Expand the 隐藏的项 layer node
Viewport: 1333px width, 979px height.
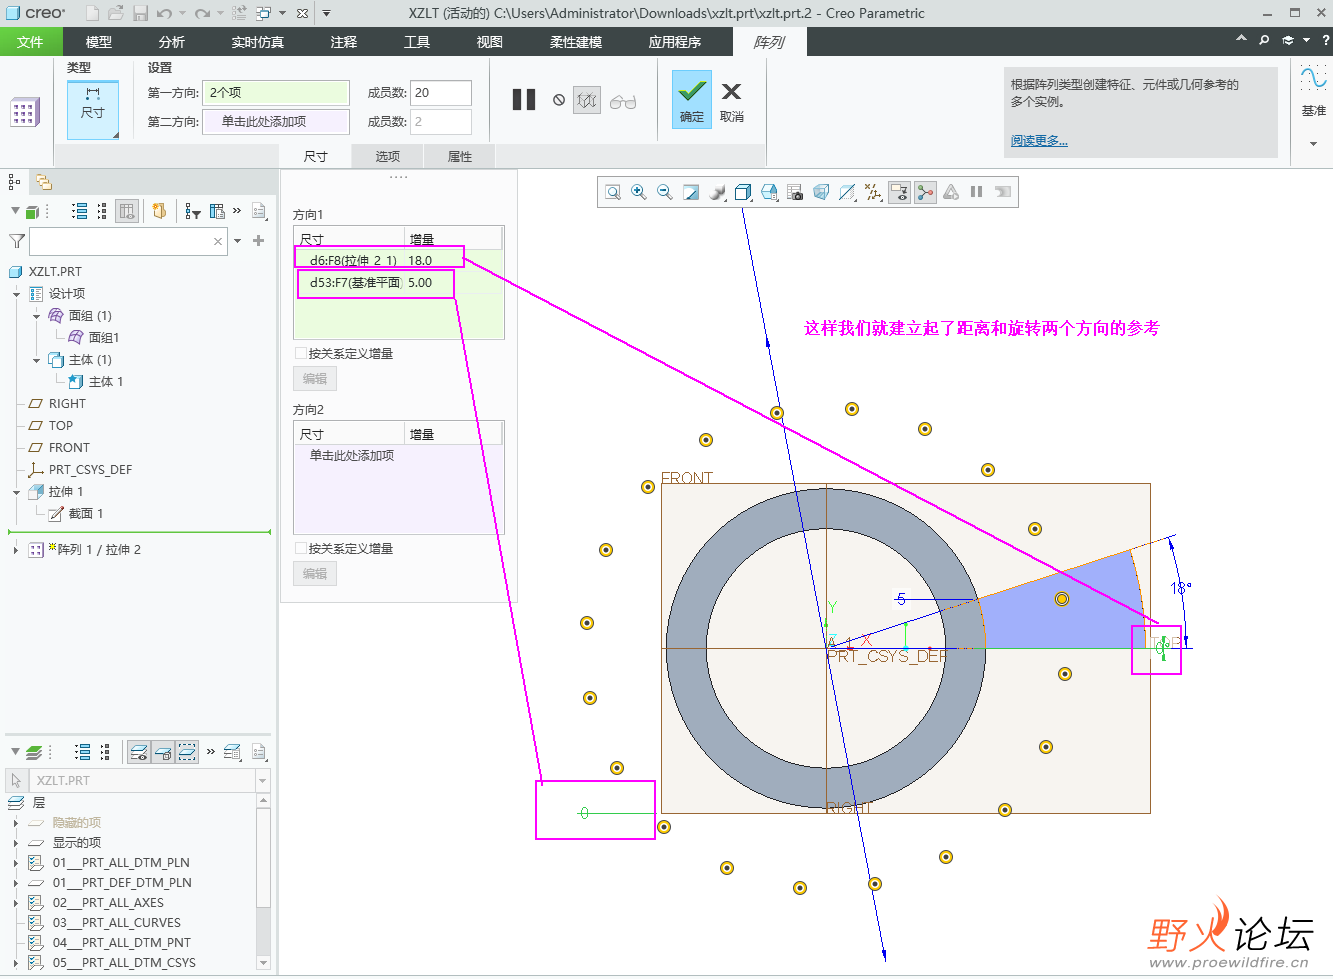[x=16, y=823]
